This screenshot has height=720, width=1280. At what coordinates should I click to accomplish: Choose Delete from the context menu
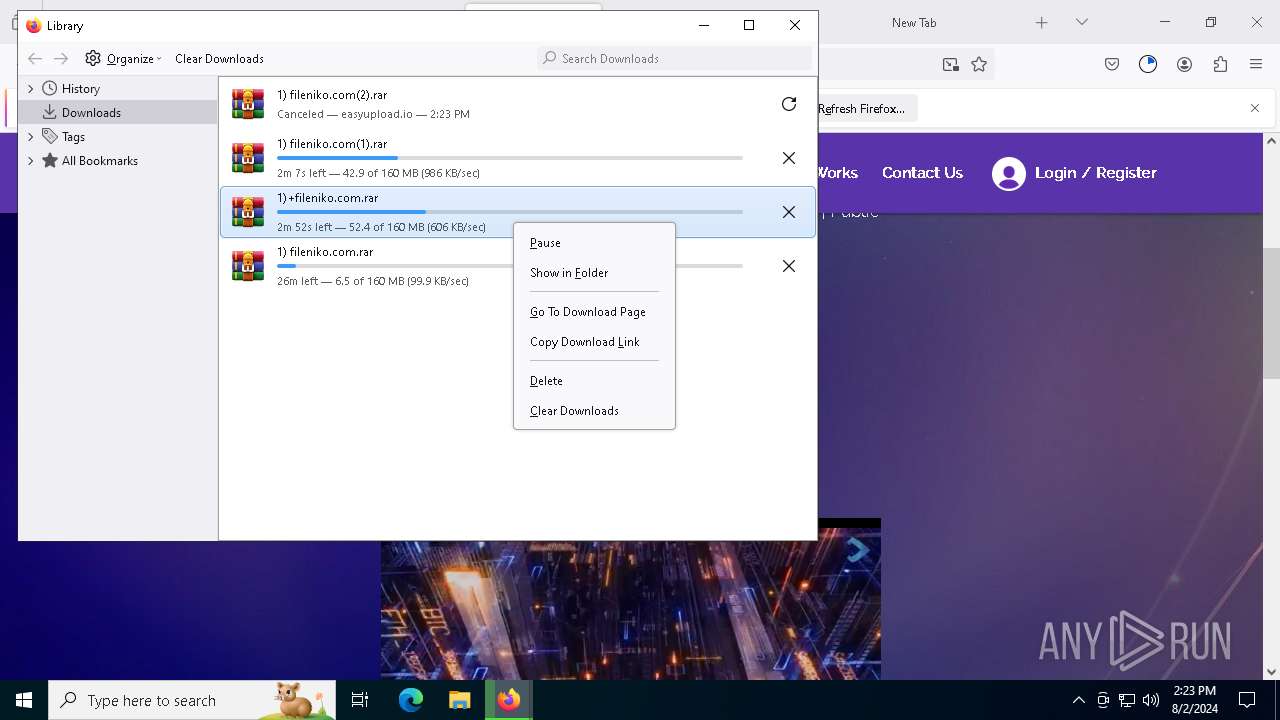pos(594,381)
